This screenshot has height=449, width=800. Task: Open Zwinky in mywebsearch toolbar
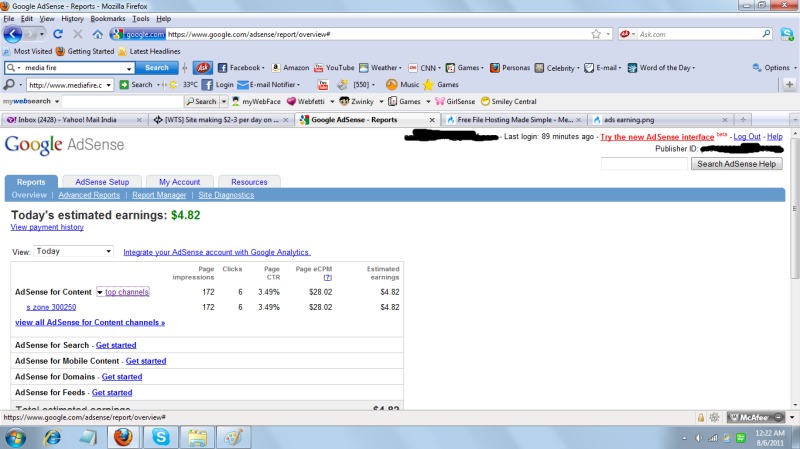click(357, 102)
